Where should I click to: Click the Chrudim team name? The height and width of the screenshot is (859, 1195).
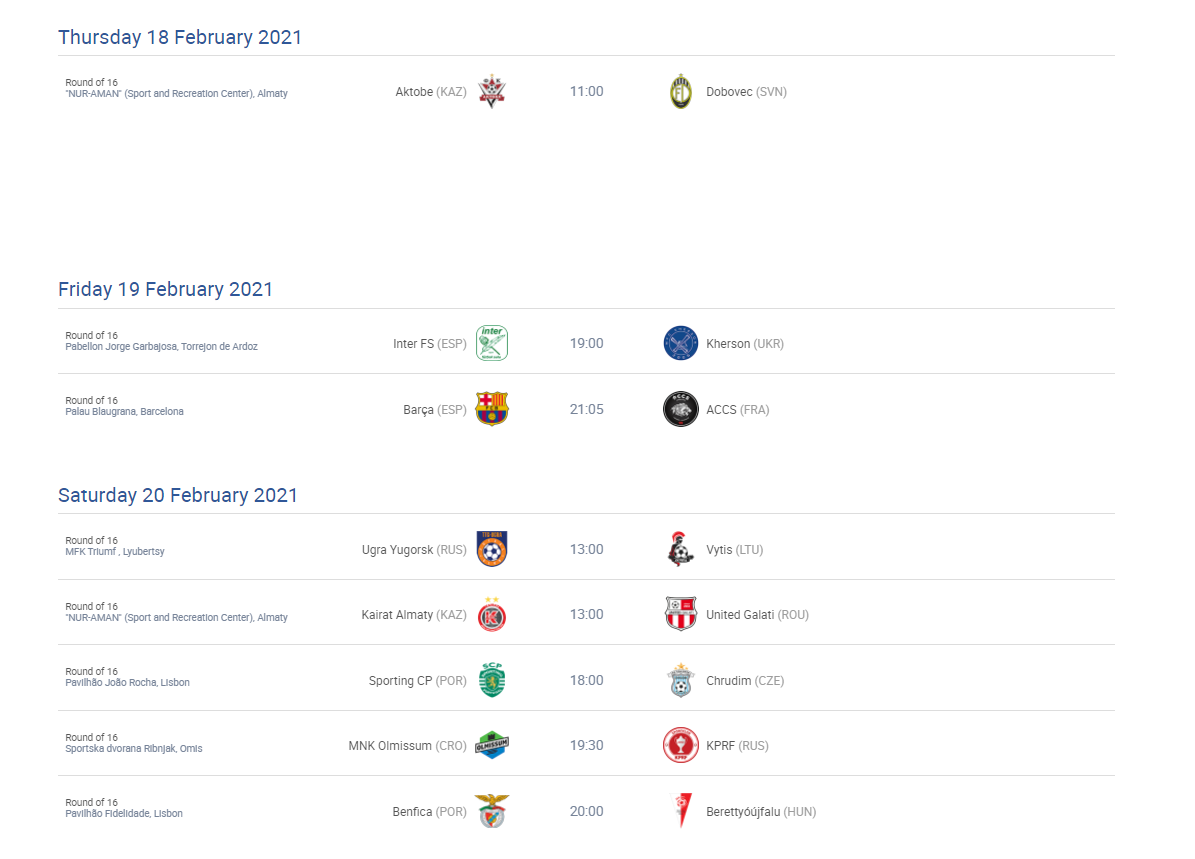[x=729, y=681]
